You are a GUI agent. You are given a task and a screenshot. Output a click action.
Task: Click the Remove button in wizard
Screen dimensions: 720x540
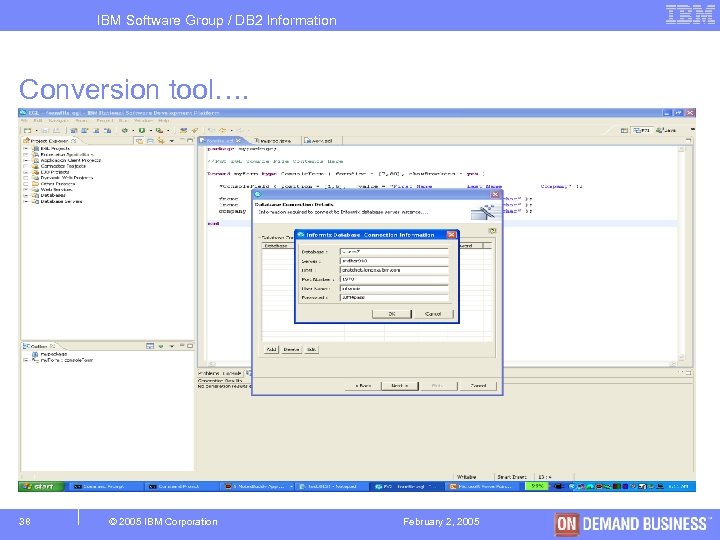pos(291,349)
